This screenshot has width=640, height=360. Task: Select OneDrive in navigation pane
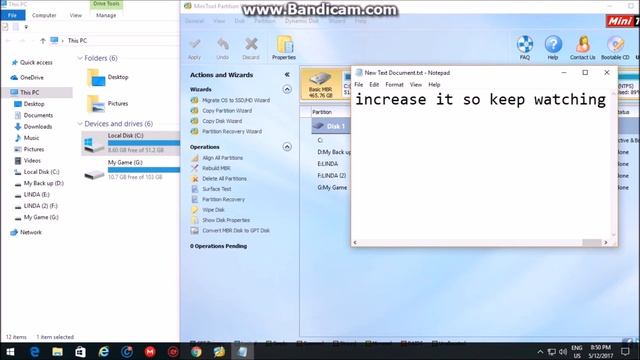tap(28, 78)
